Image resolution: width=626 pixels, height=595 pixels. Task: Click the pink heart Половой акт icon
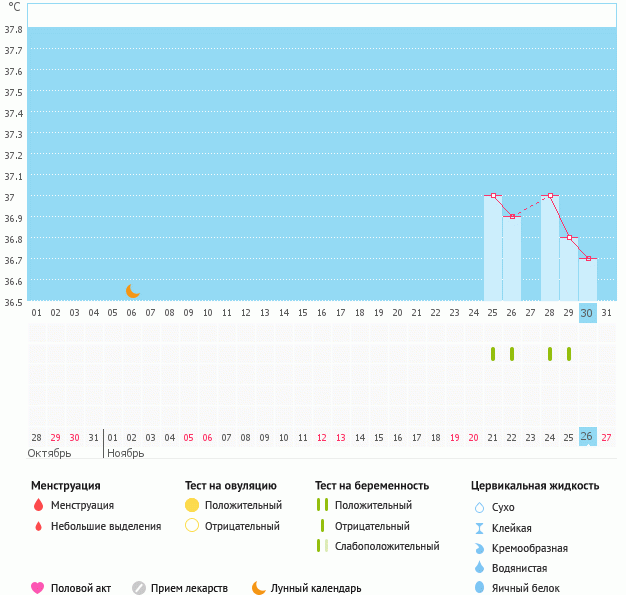tap(38, 588)
